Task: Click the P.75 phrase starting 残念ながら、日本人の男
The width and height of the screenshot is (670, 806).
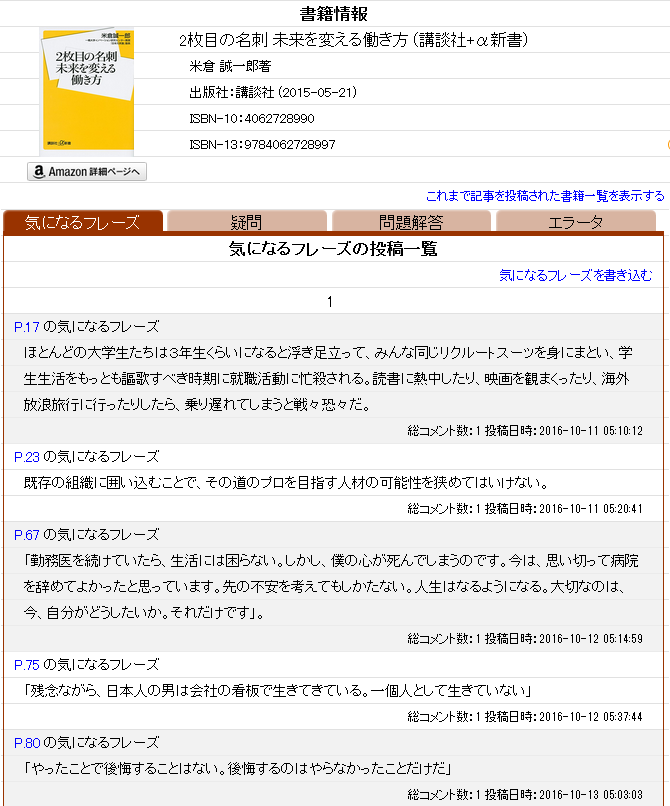Action: [x=277, y=691]
